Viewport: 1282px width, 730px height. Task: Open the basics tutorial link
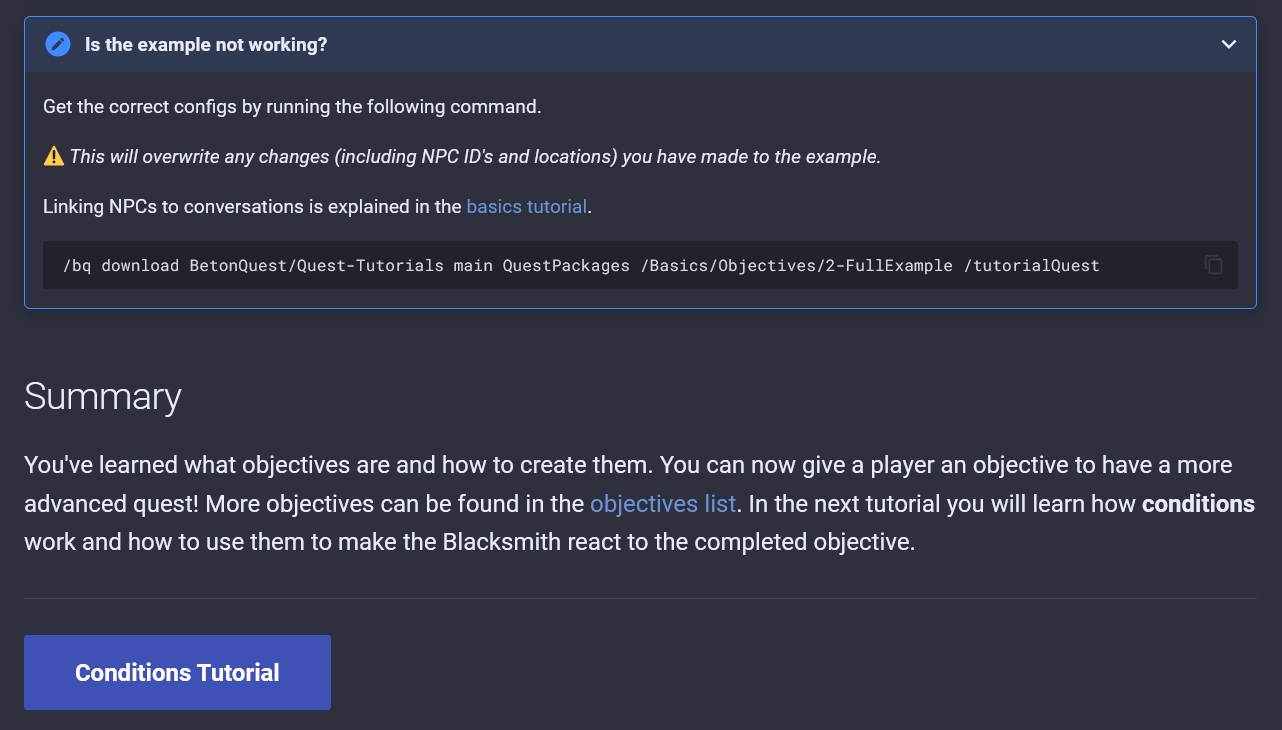click(x=527, y=207)
